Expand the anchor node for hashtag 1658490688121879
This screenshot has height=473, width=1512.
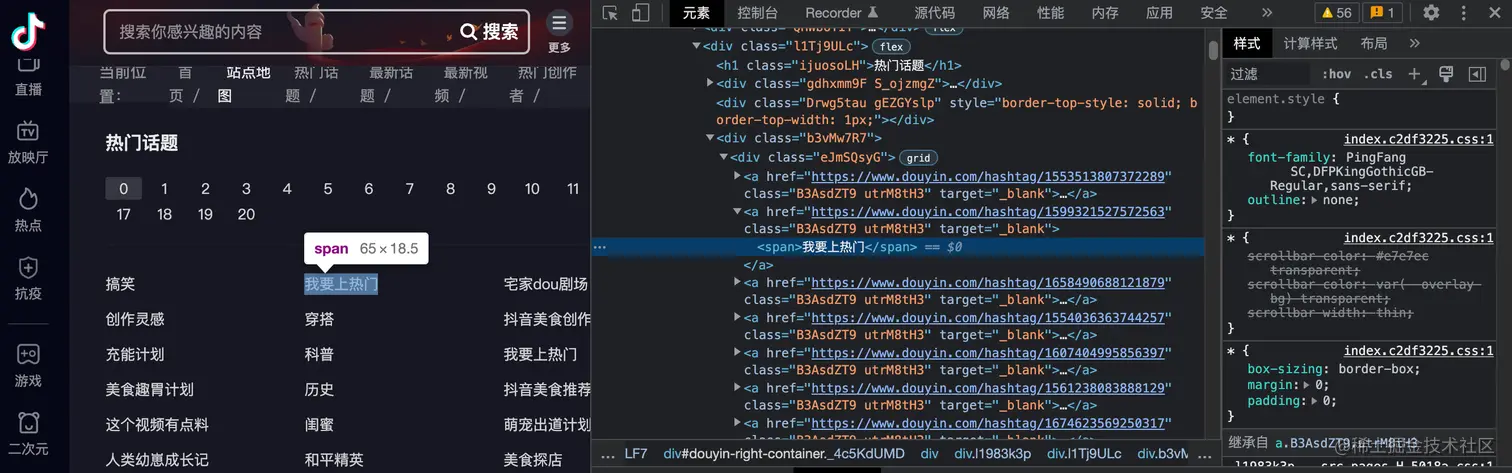pyautogui.click(x=738, y=283)
